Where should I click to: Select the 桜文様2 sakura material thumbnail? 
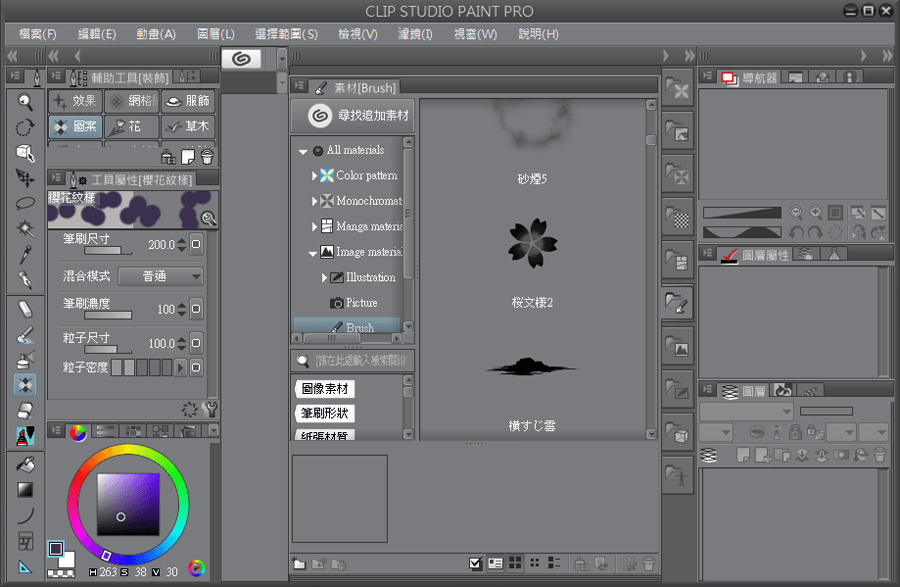[535, 245]
